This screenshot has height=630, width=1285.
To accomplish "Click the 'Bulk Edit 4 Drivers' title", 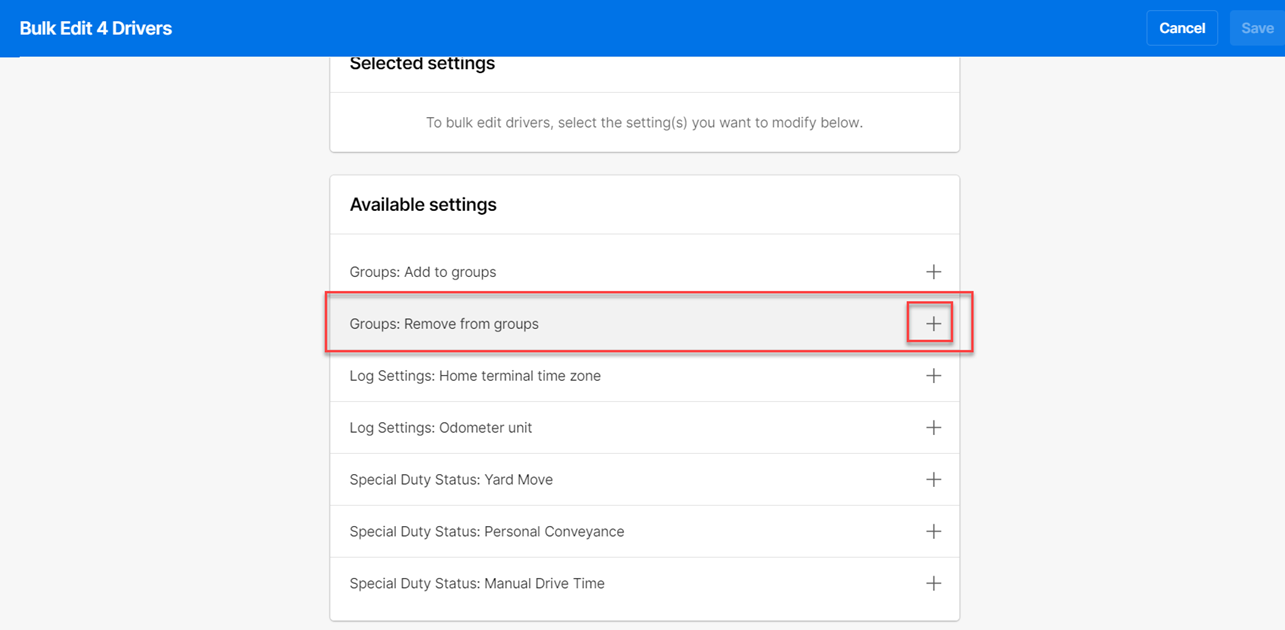I will tap(96, 28).
